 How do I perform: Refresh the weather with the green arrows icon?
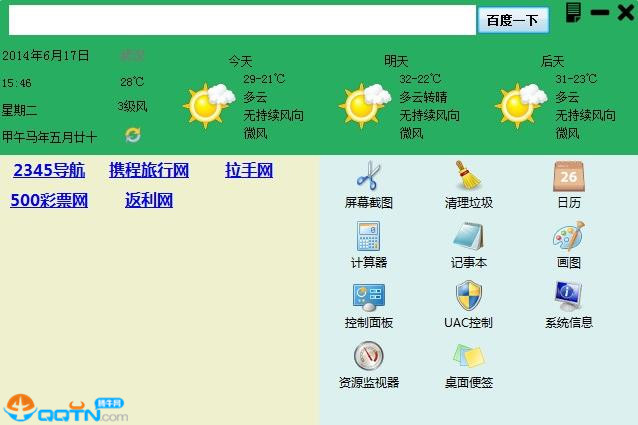133,135
